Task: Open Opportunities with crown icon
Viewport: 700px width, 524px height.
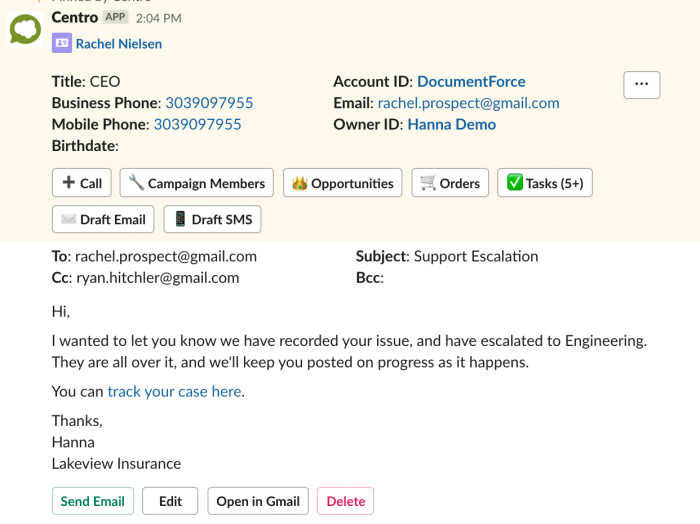Action: click(342, 183)
